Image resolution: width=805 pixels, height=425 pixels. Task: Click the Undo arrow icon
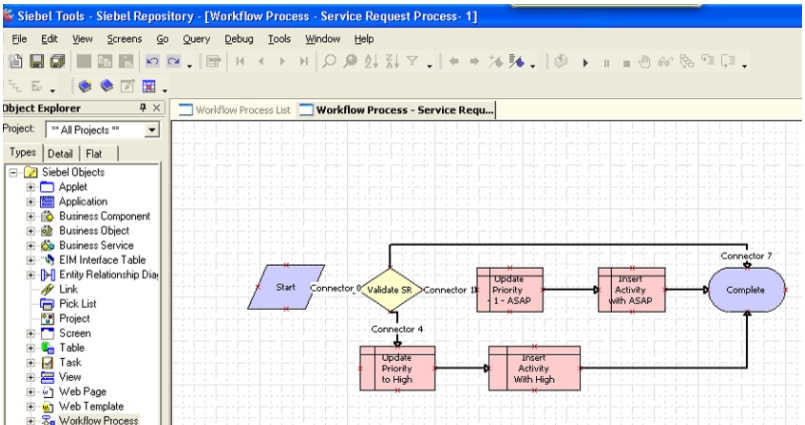pos(152,62)
